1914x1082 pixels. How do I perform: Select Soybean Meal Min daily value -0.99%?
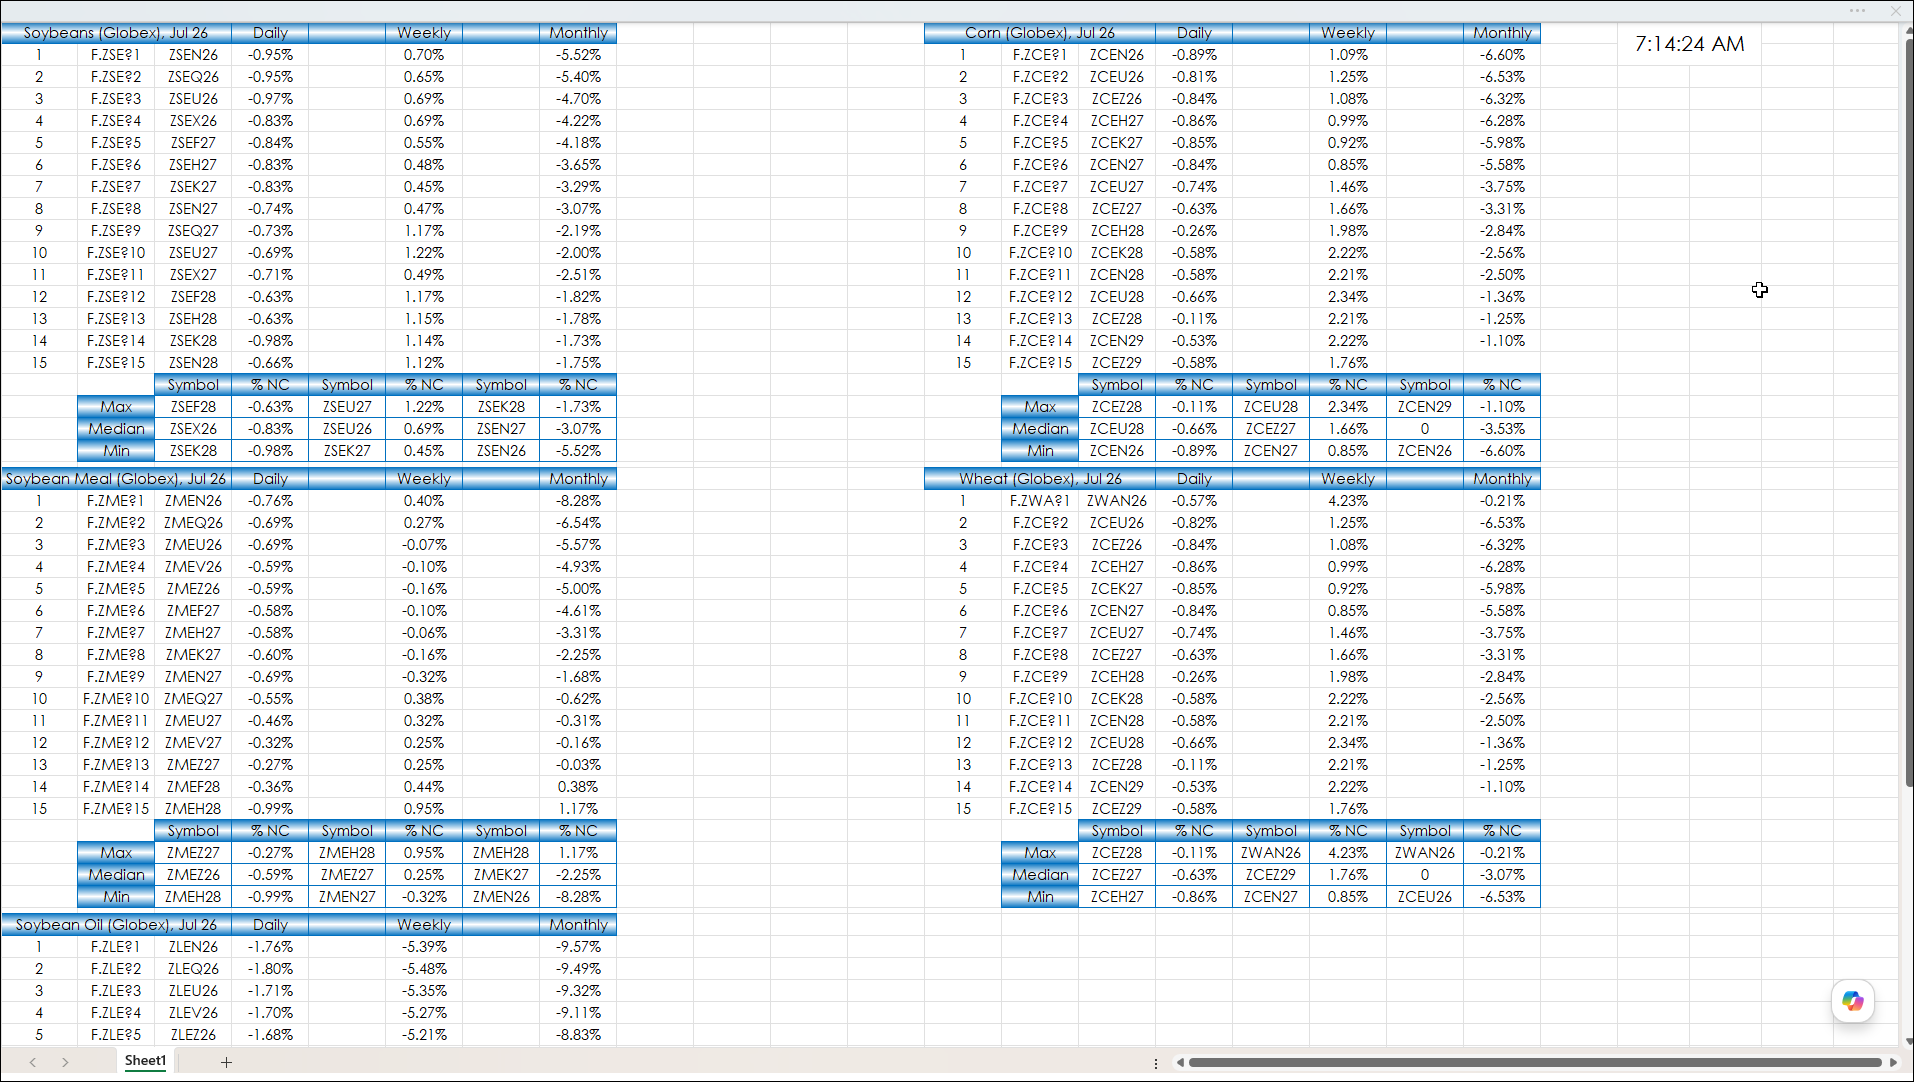point(270,897)
